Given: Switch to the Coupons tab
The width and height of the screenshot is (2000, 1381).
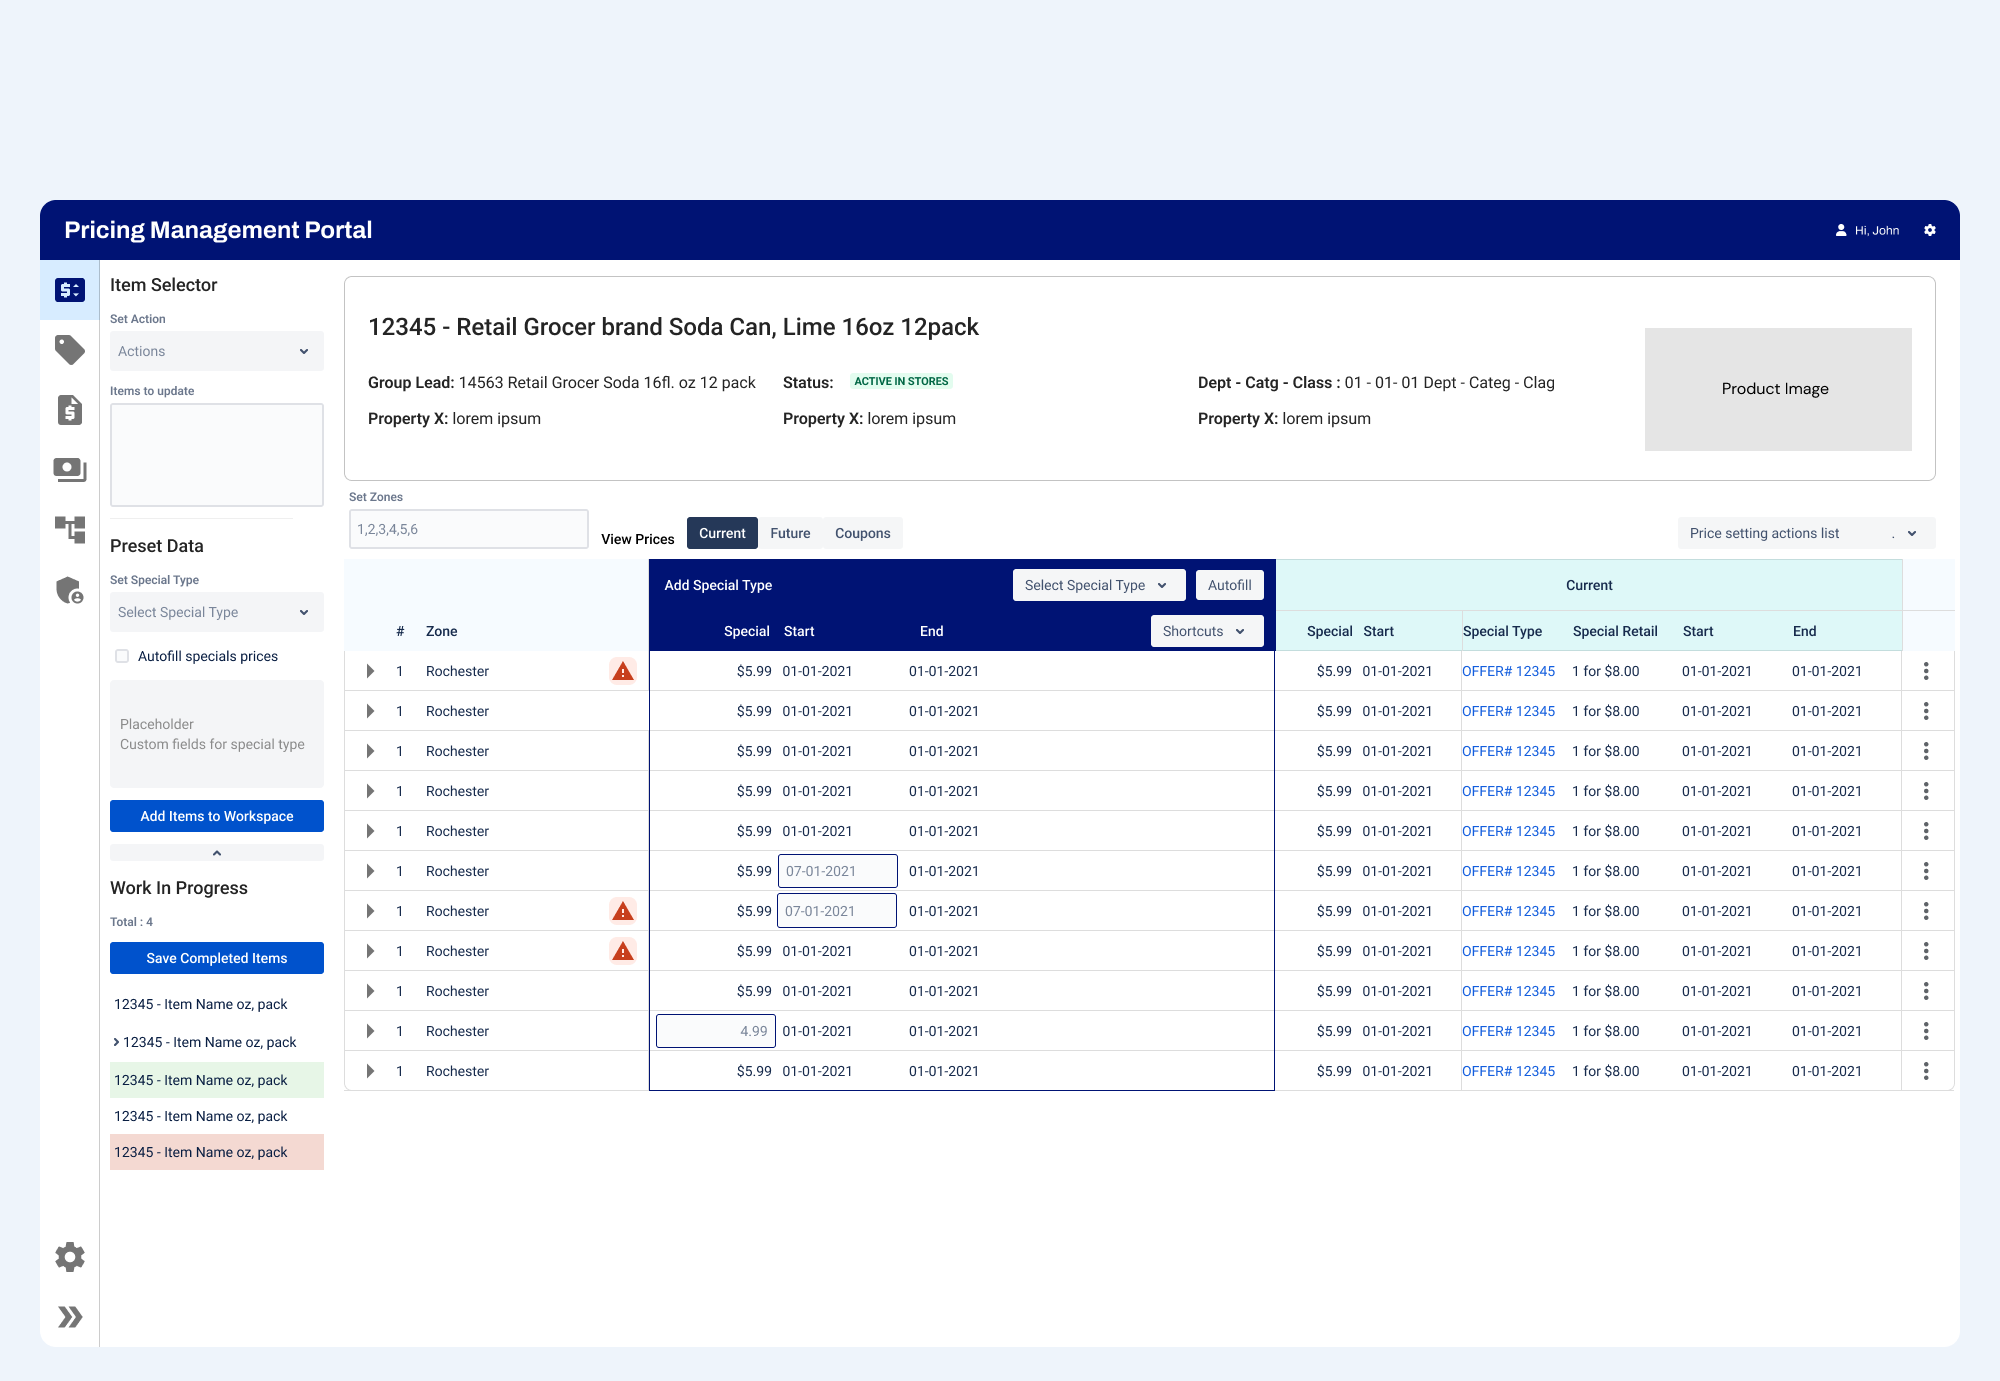Looking at the screenshot, I should 862,533.
